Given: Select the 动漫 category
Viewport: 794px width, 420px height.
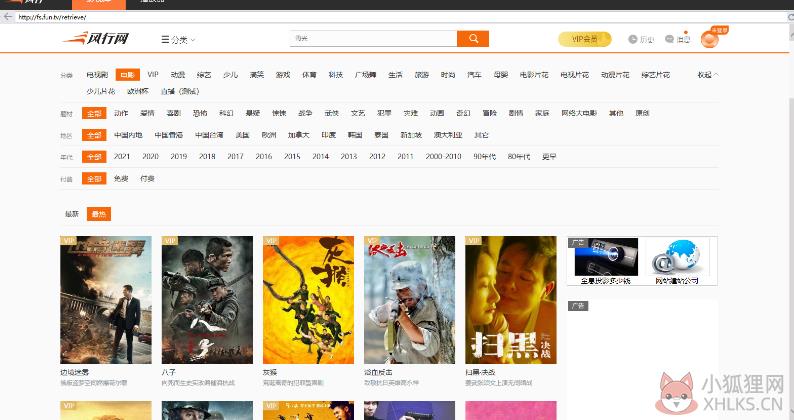Looking at the screenshot, I should pos(178,74).
